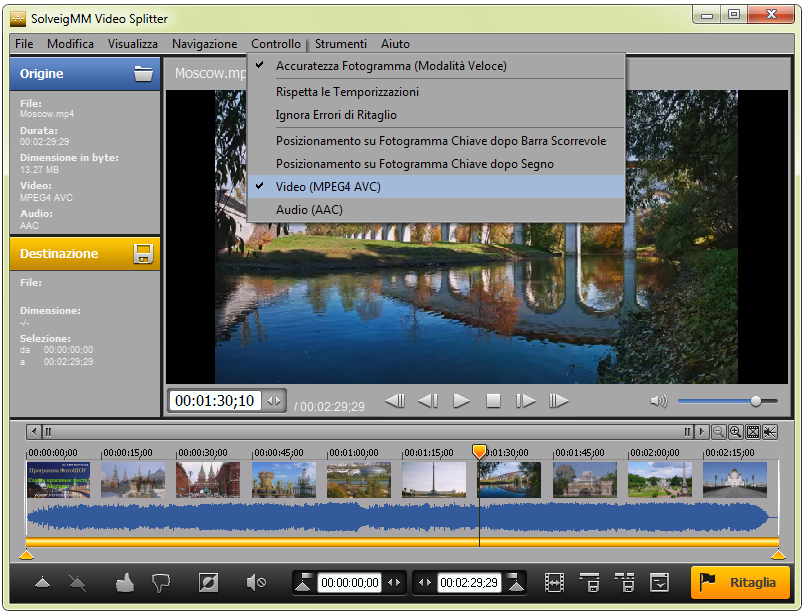Click the invert selection icon
Screen dimensions: 805x615
click(x=208, y=583)
